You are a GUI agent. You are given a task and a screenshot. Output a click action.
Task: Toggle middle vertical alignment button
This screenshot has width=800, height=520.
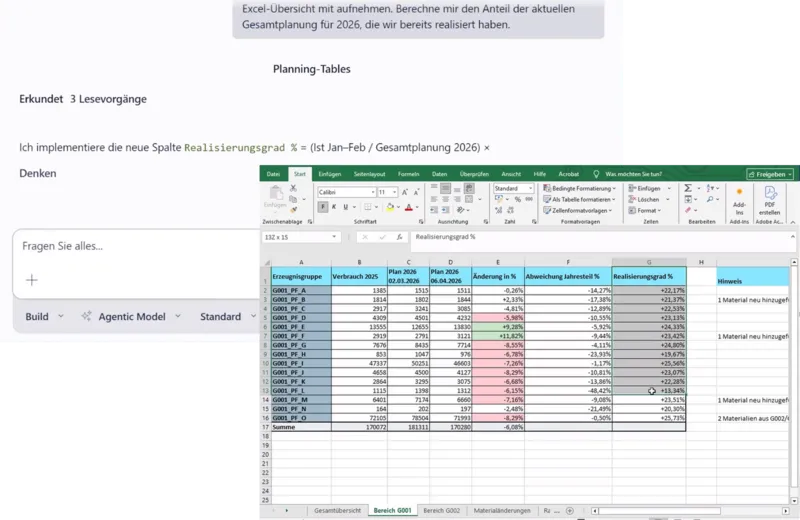tap(445, 188)
